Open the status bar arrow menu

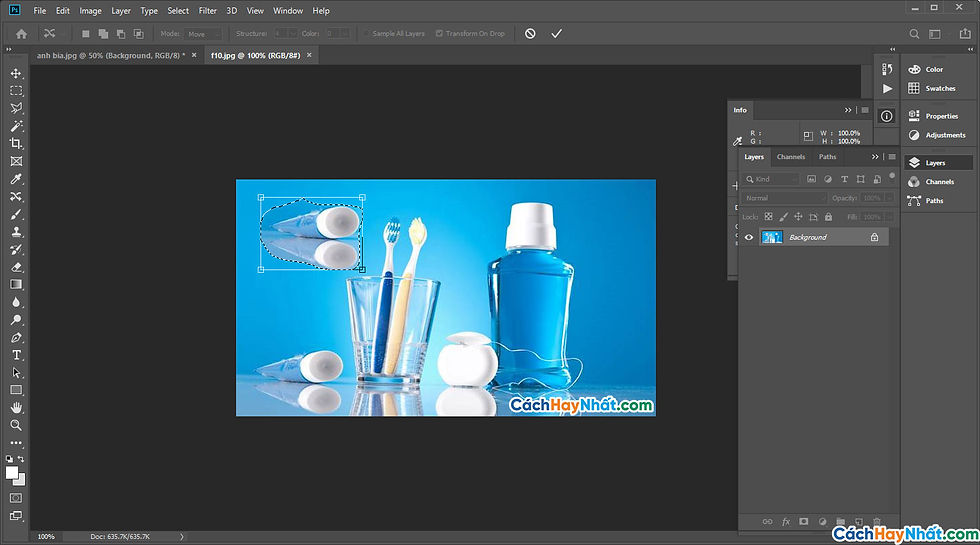point(182,536)
